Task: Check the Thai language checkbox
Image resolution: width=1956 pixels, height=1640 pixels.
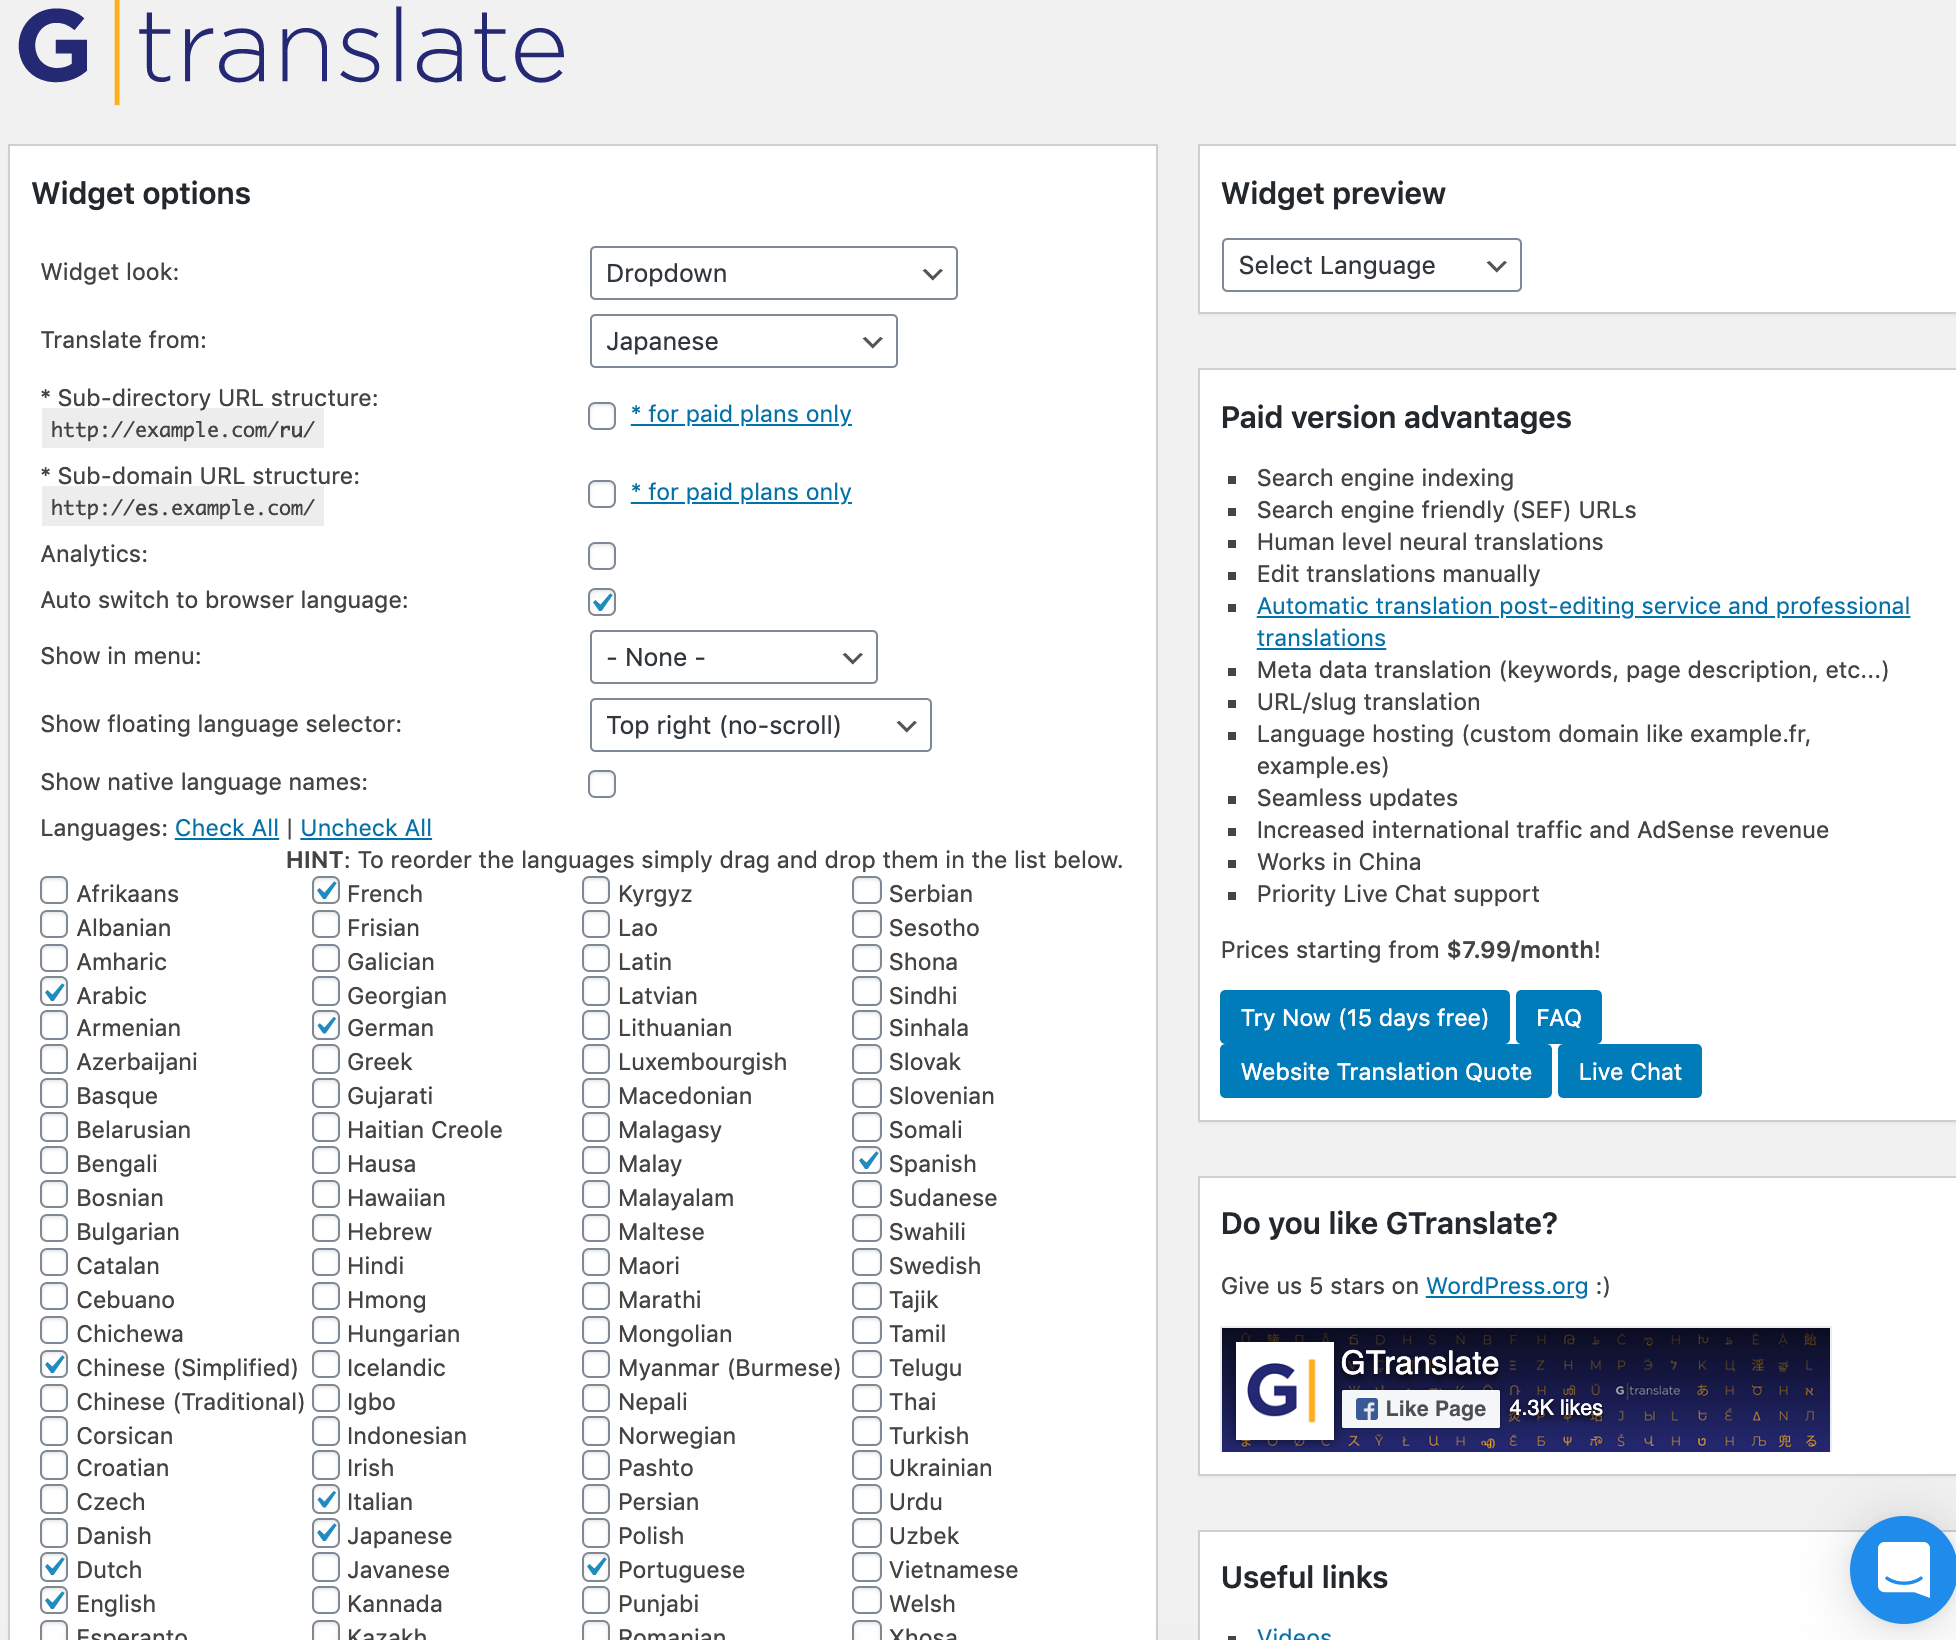Action: (x=867, y=1398)
